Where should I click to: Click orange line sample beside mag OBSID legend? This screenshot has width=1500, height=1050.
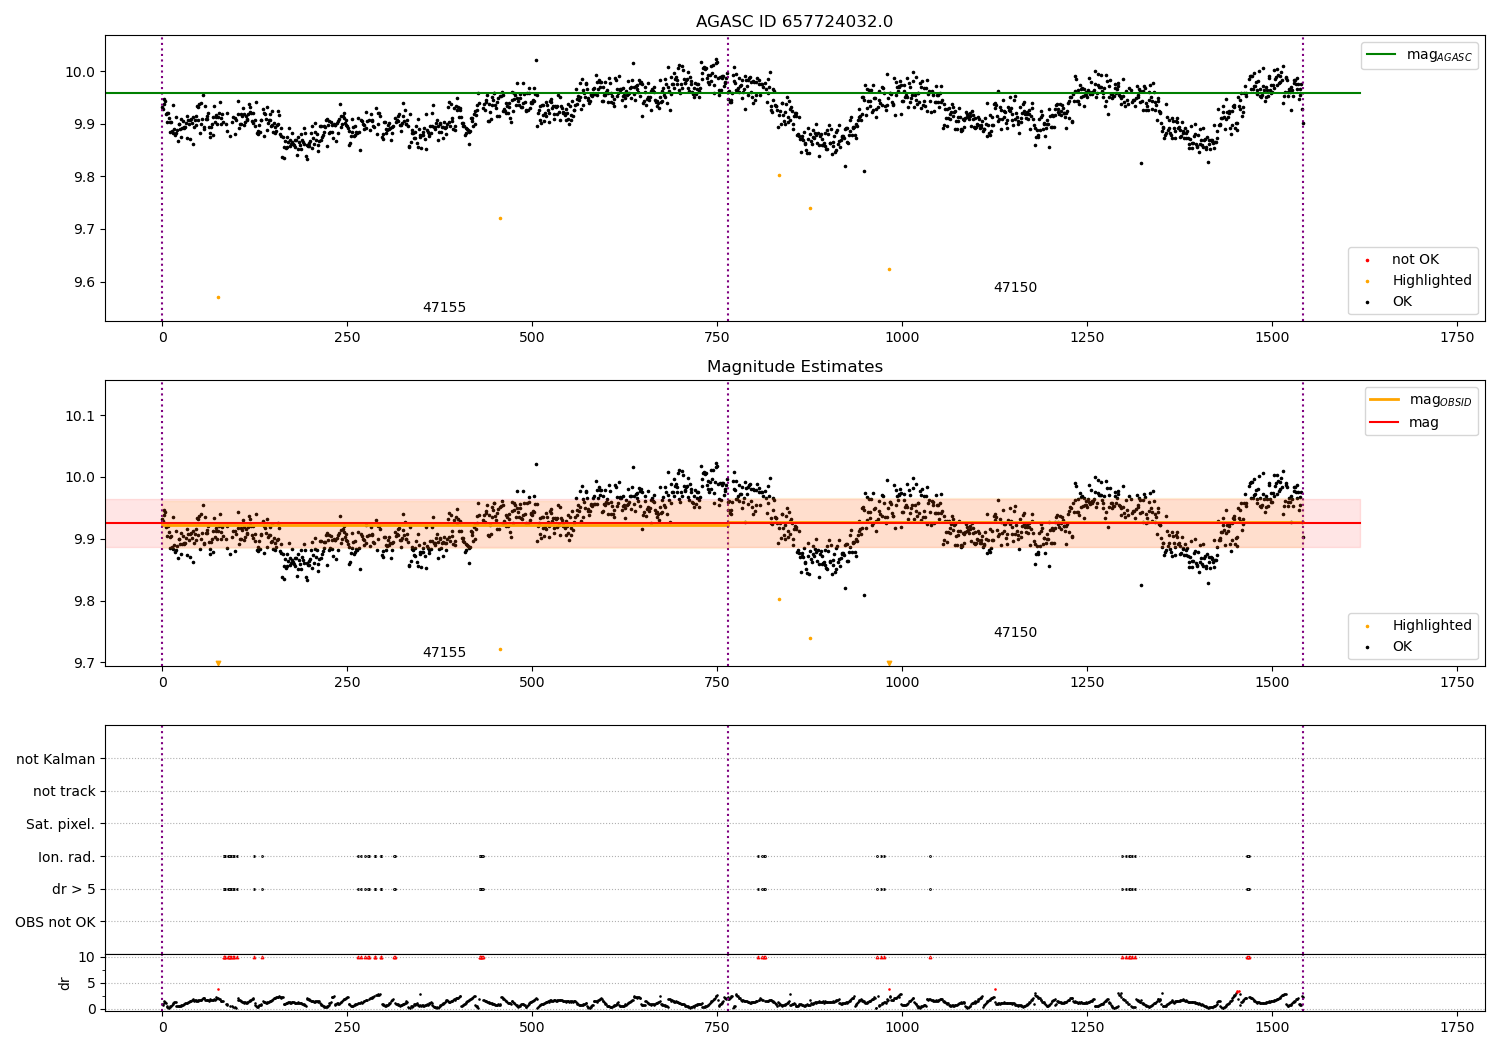[x=1384, y=400]
